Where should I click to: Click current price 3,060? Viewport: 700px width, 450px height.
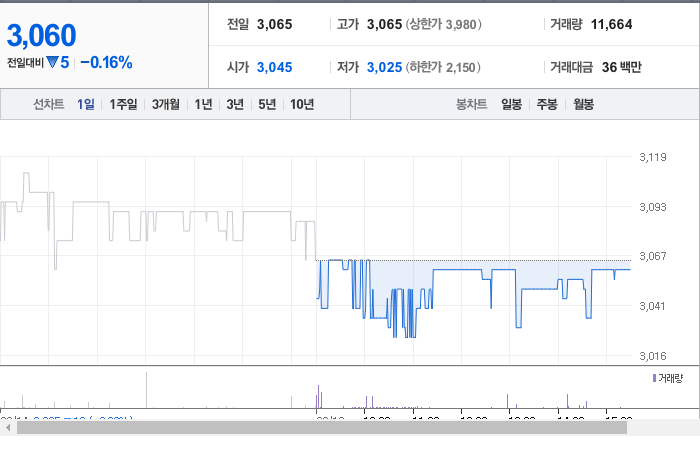(42, 35)
